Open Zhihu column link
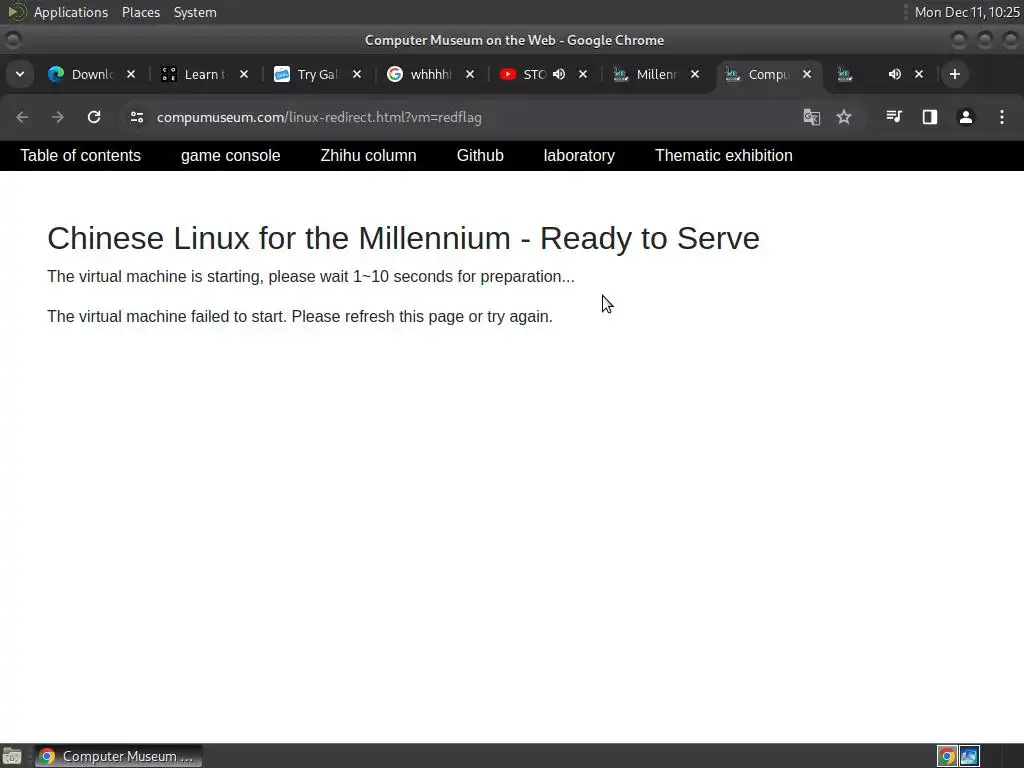 coord(368,155)
